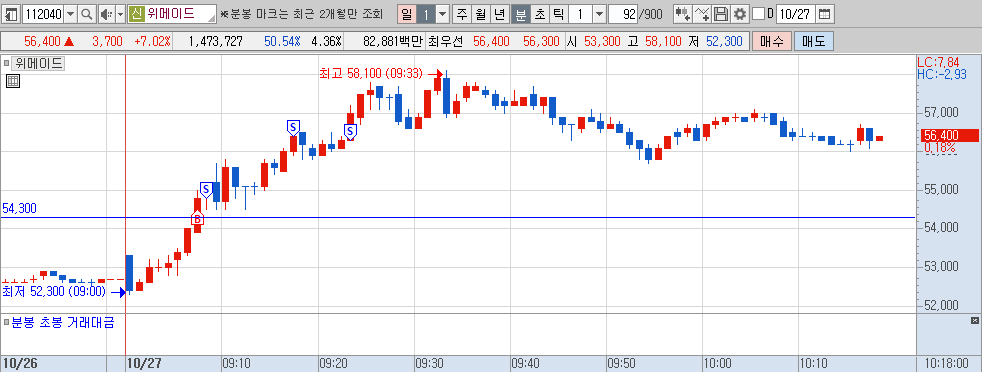Expand the minute interval dropdown after 틱
Screen dimensions: 982x372
click(x=599, y=13)
